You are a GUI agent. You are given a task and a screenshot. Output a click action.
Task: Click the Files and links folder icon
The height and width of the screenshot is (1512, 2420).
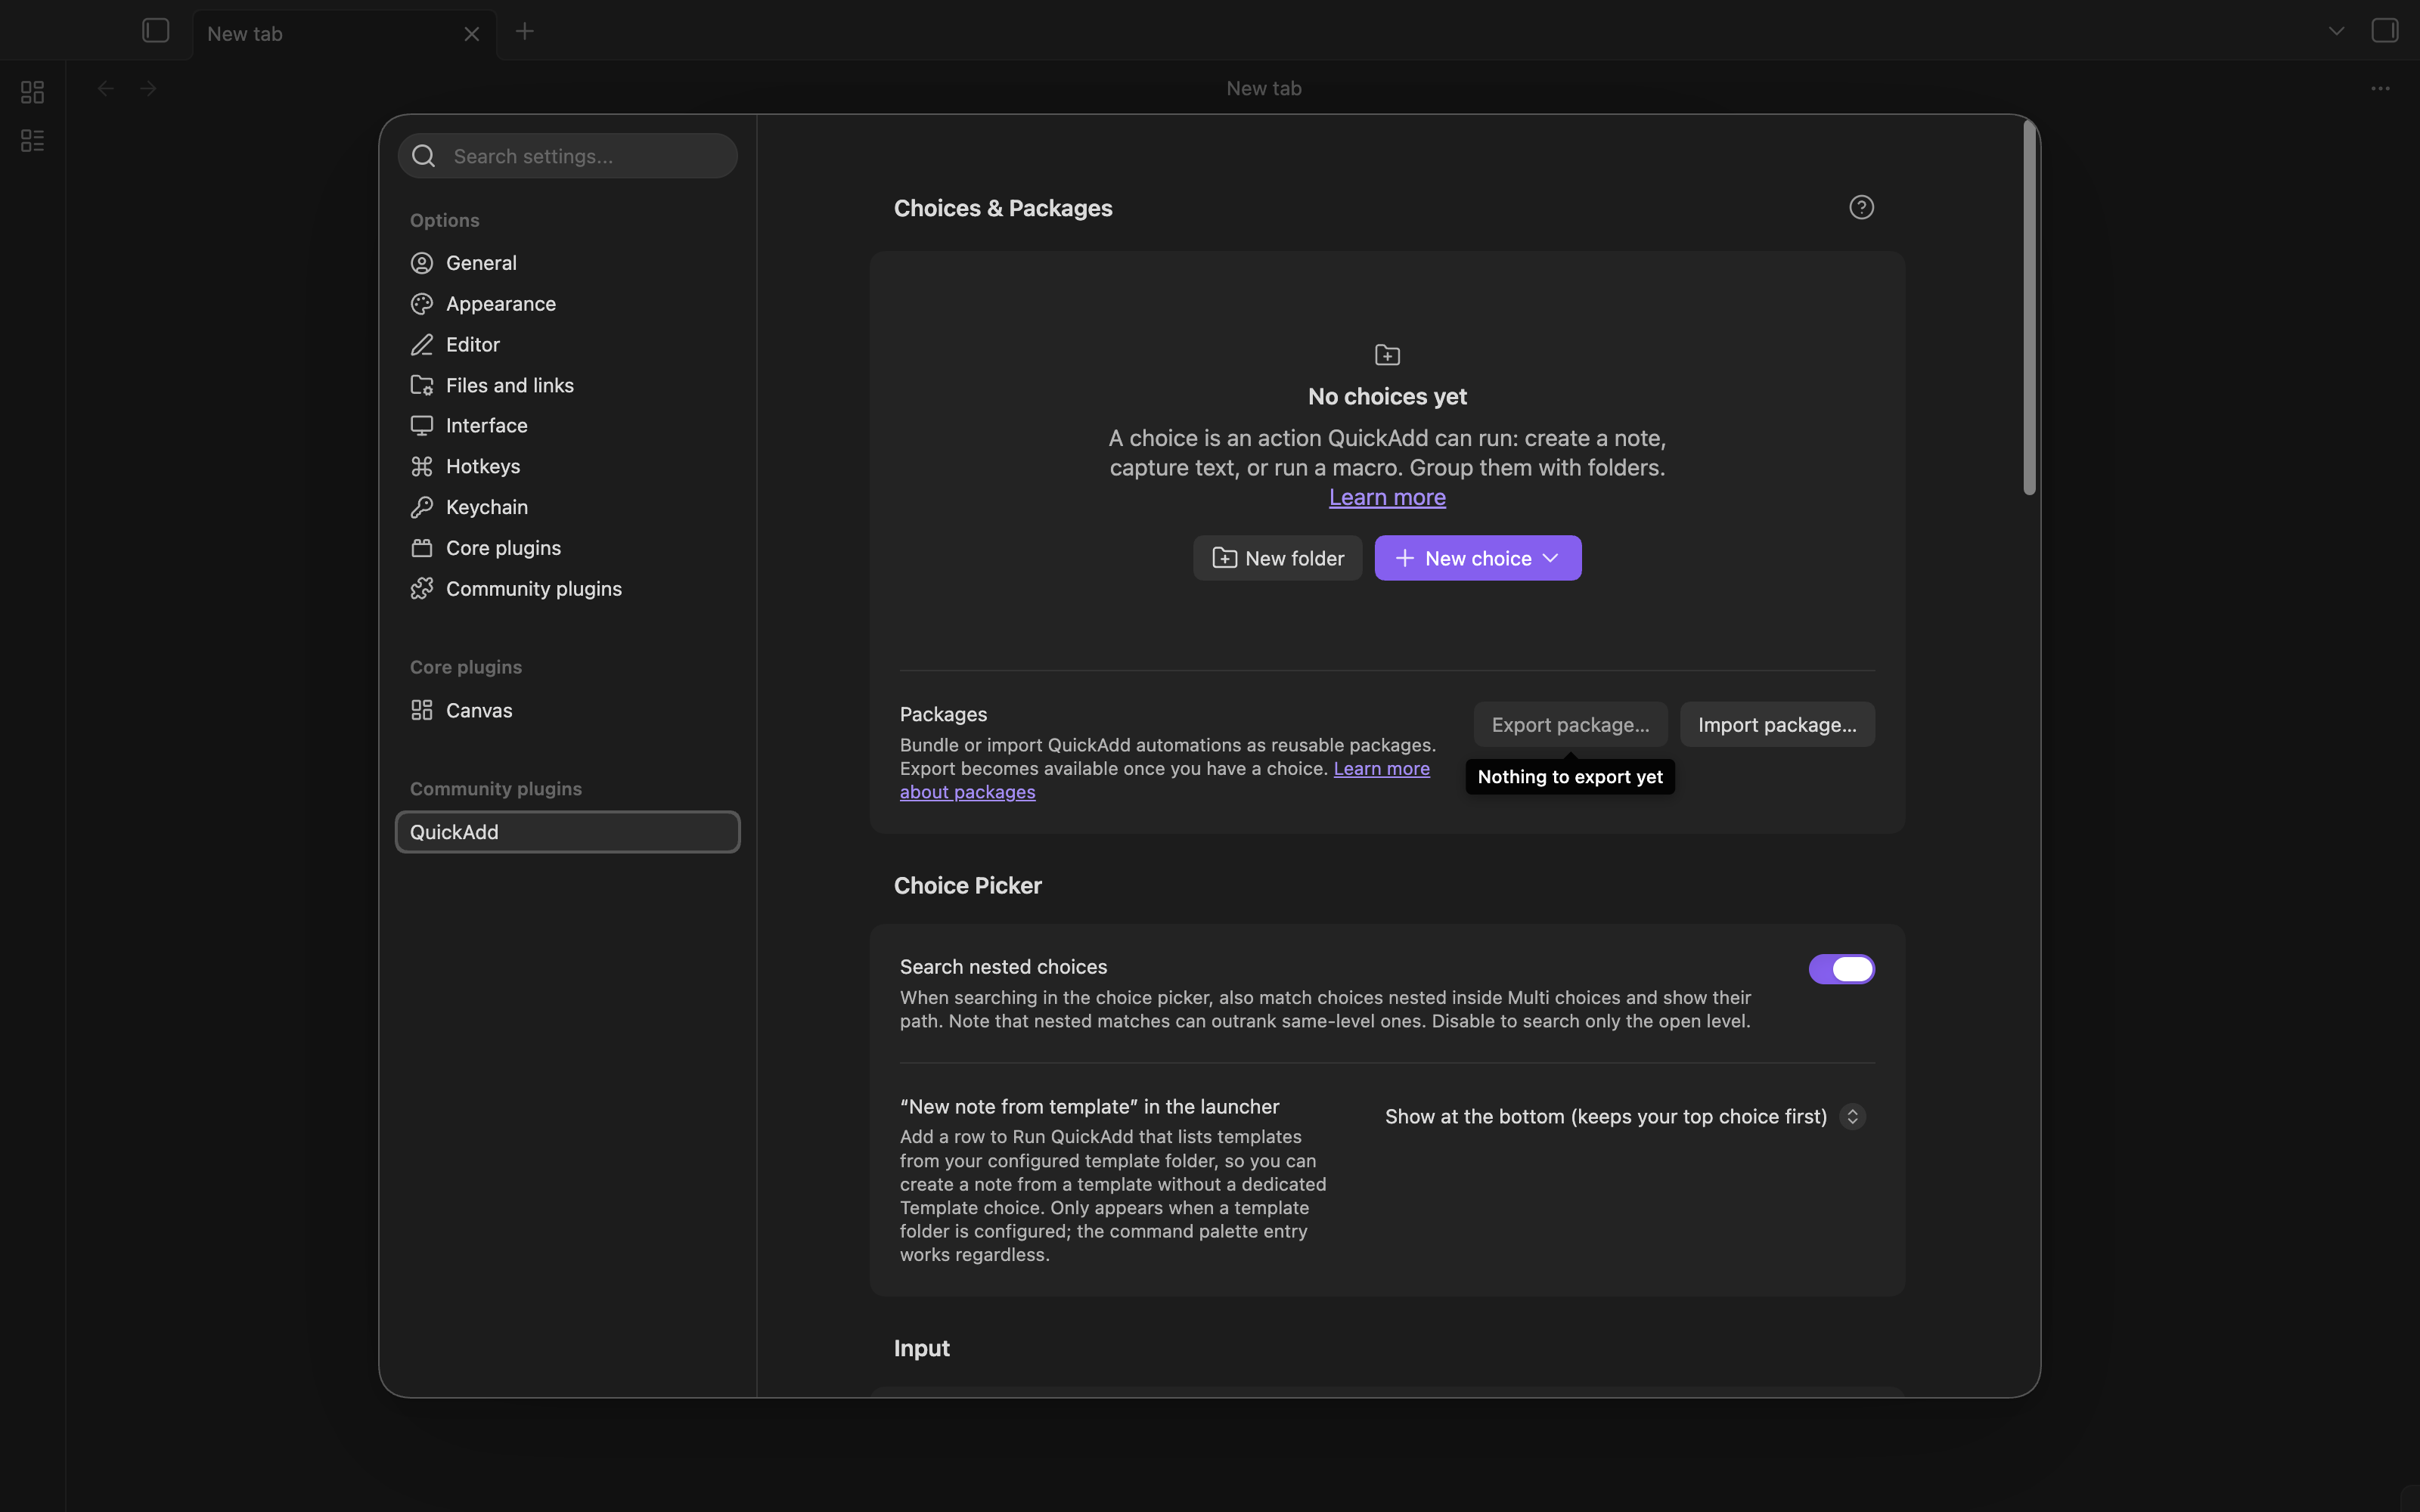[x=422, y=385]
